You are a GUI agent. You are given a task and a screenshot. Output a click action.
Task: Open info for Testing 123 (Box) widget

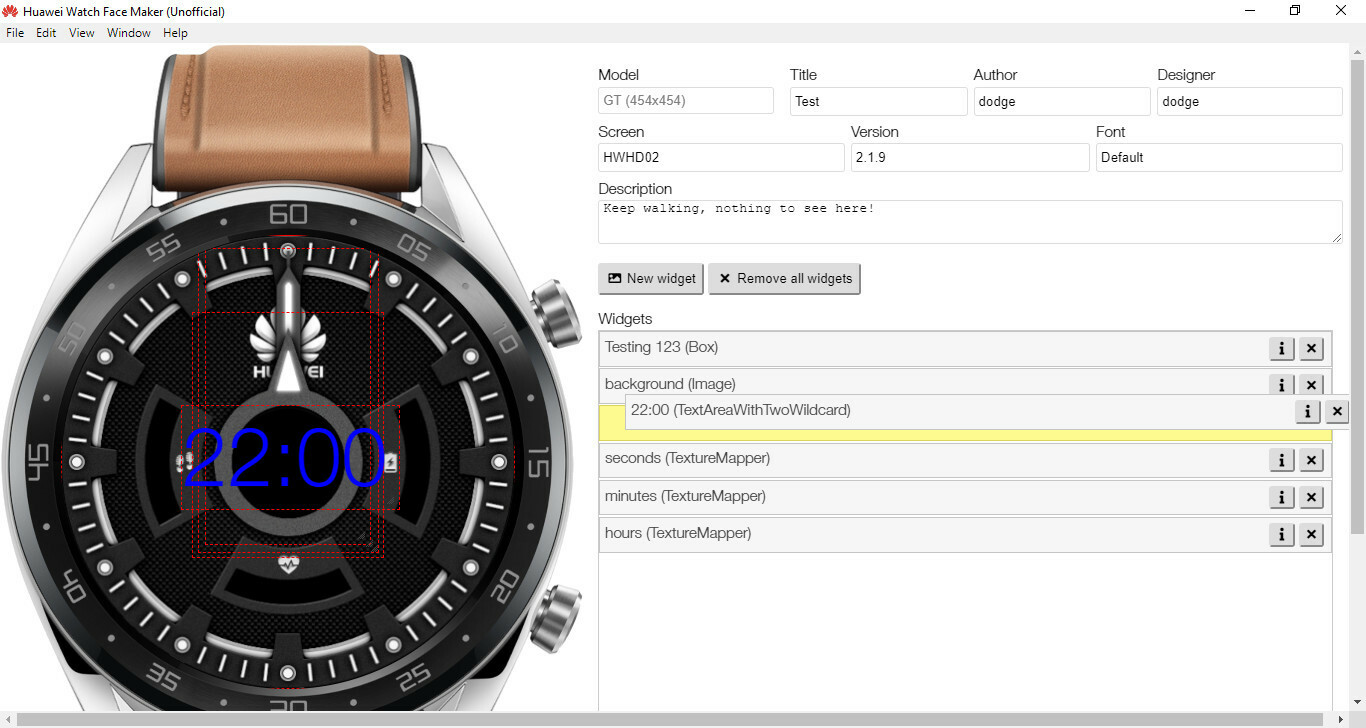tap(1281, 348)
